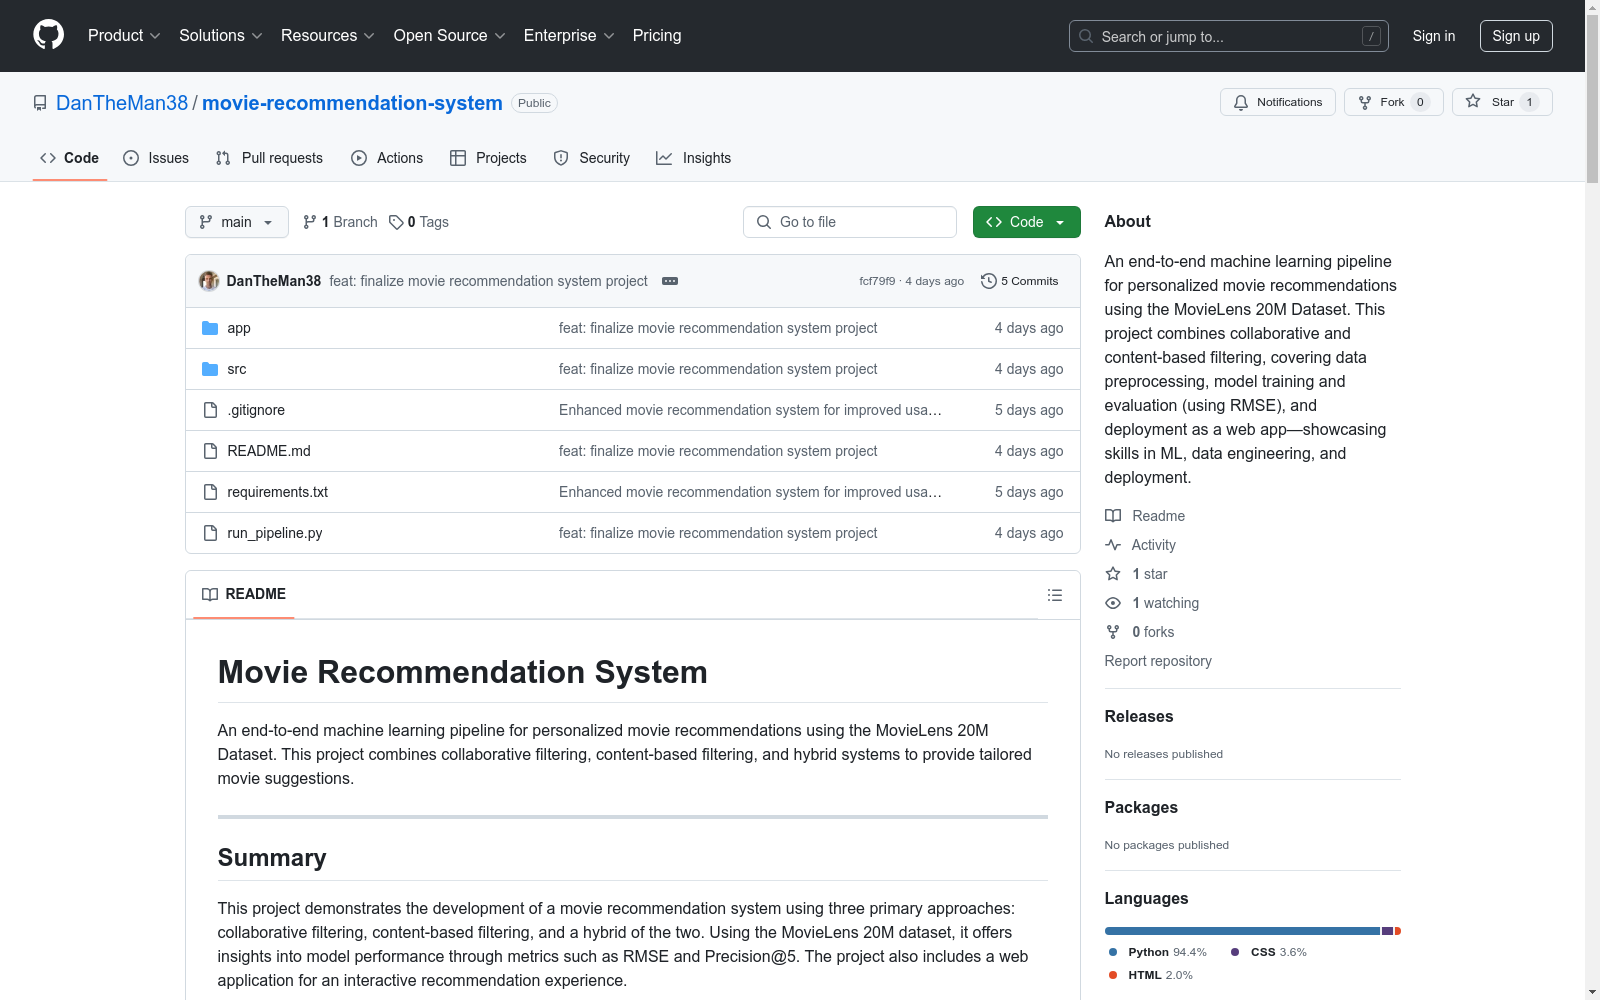Click the Go to file search field
Viewport: 1600px width, 1000px height.
[x=850, y=222]
